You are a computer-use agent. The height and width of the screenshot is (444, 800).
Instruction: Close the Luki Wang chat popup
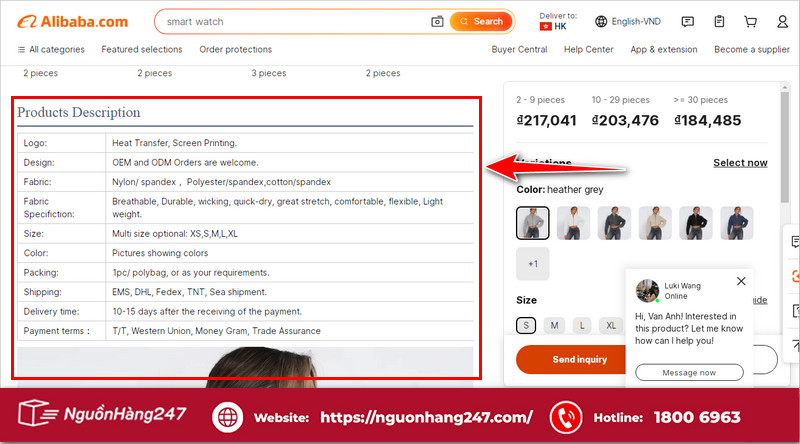coord(740,282)
